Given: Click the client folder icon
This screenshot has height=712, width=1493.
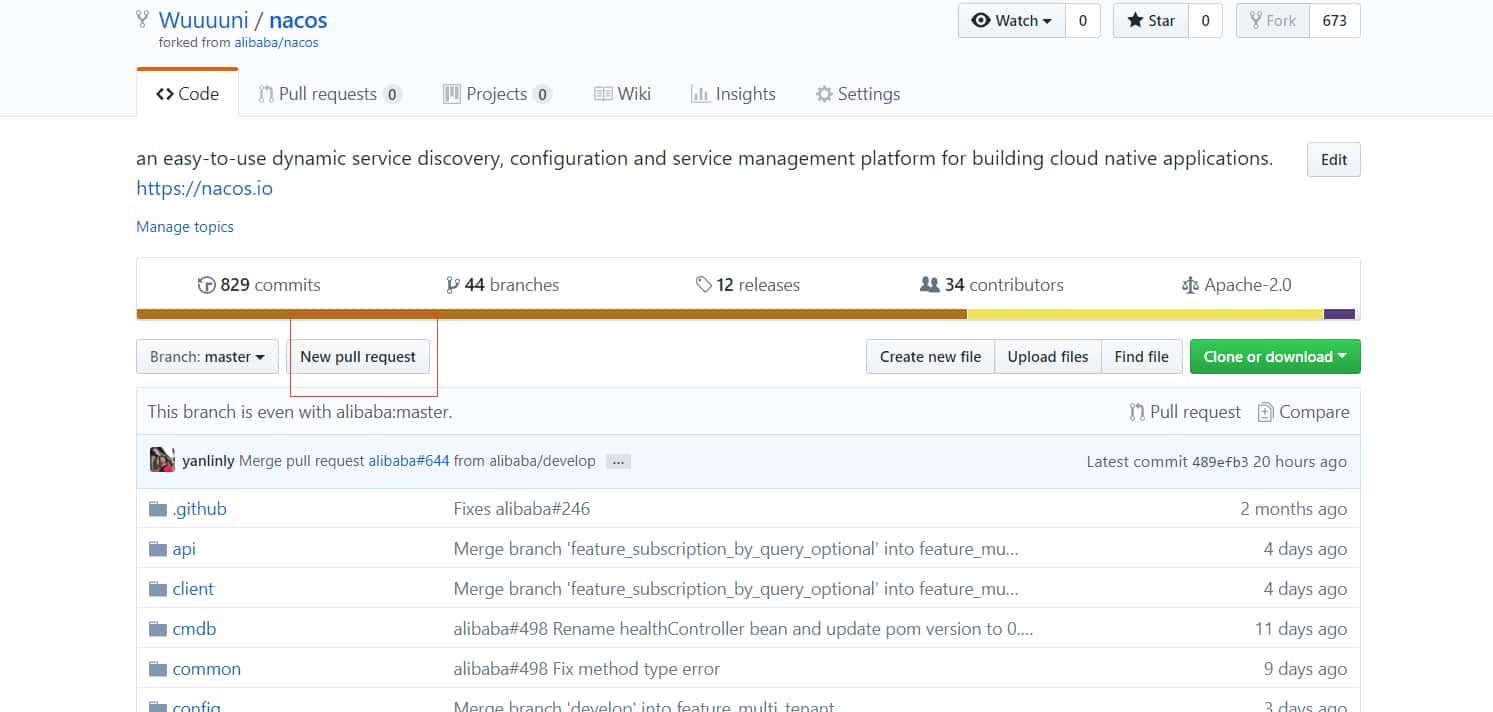Looking at the screenshot, I should point(157,589).
